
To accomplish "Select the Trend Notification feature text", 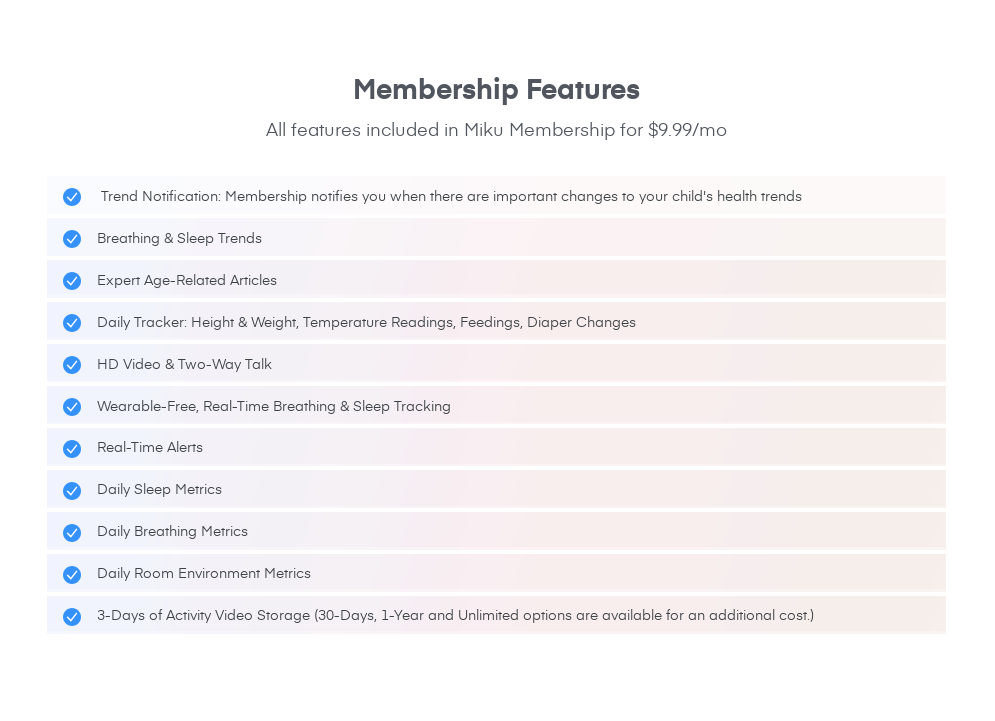I will coord(451,196).
